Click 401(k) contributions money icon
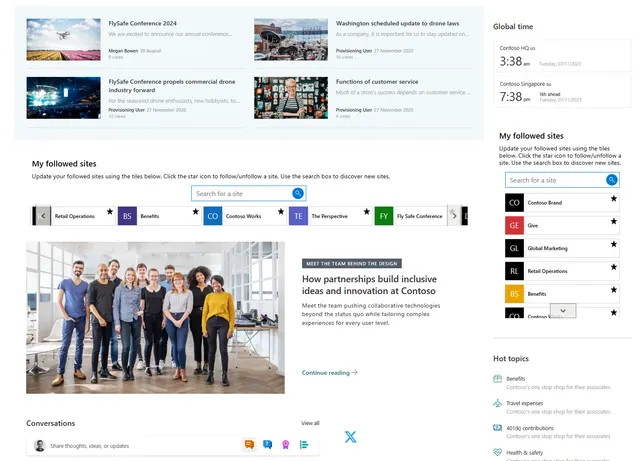 coord(497,428)
